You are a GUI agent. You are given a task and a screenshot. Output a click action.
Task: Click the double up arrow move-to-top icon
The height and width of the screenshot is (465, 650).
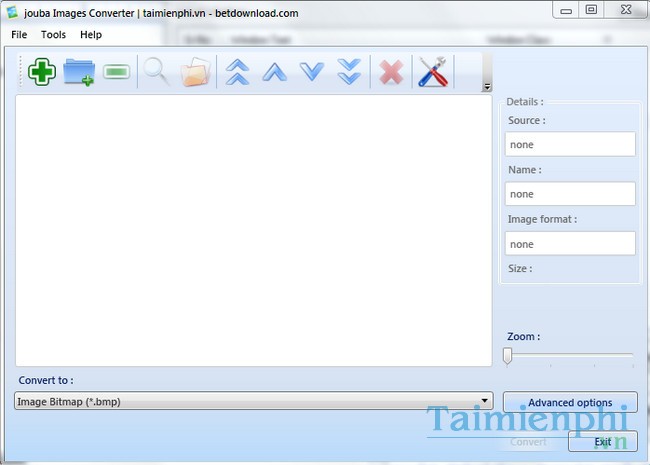point(237,72)
